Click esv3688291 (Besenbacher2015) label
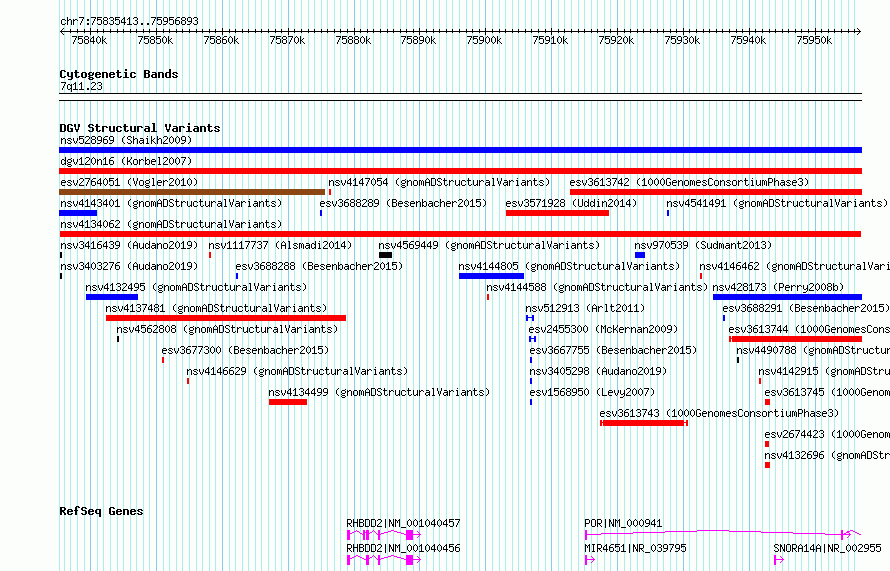This screenshot has width=890, height=571. (x=806, y=308)
